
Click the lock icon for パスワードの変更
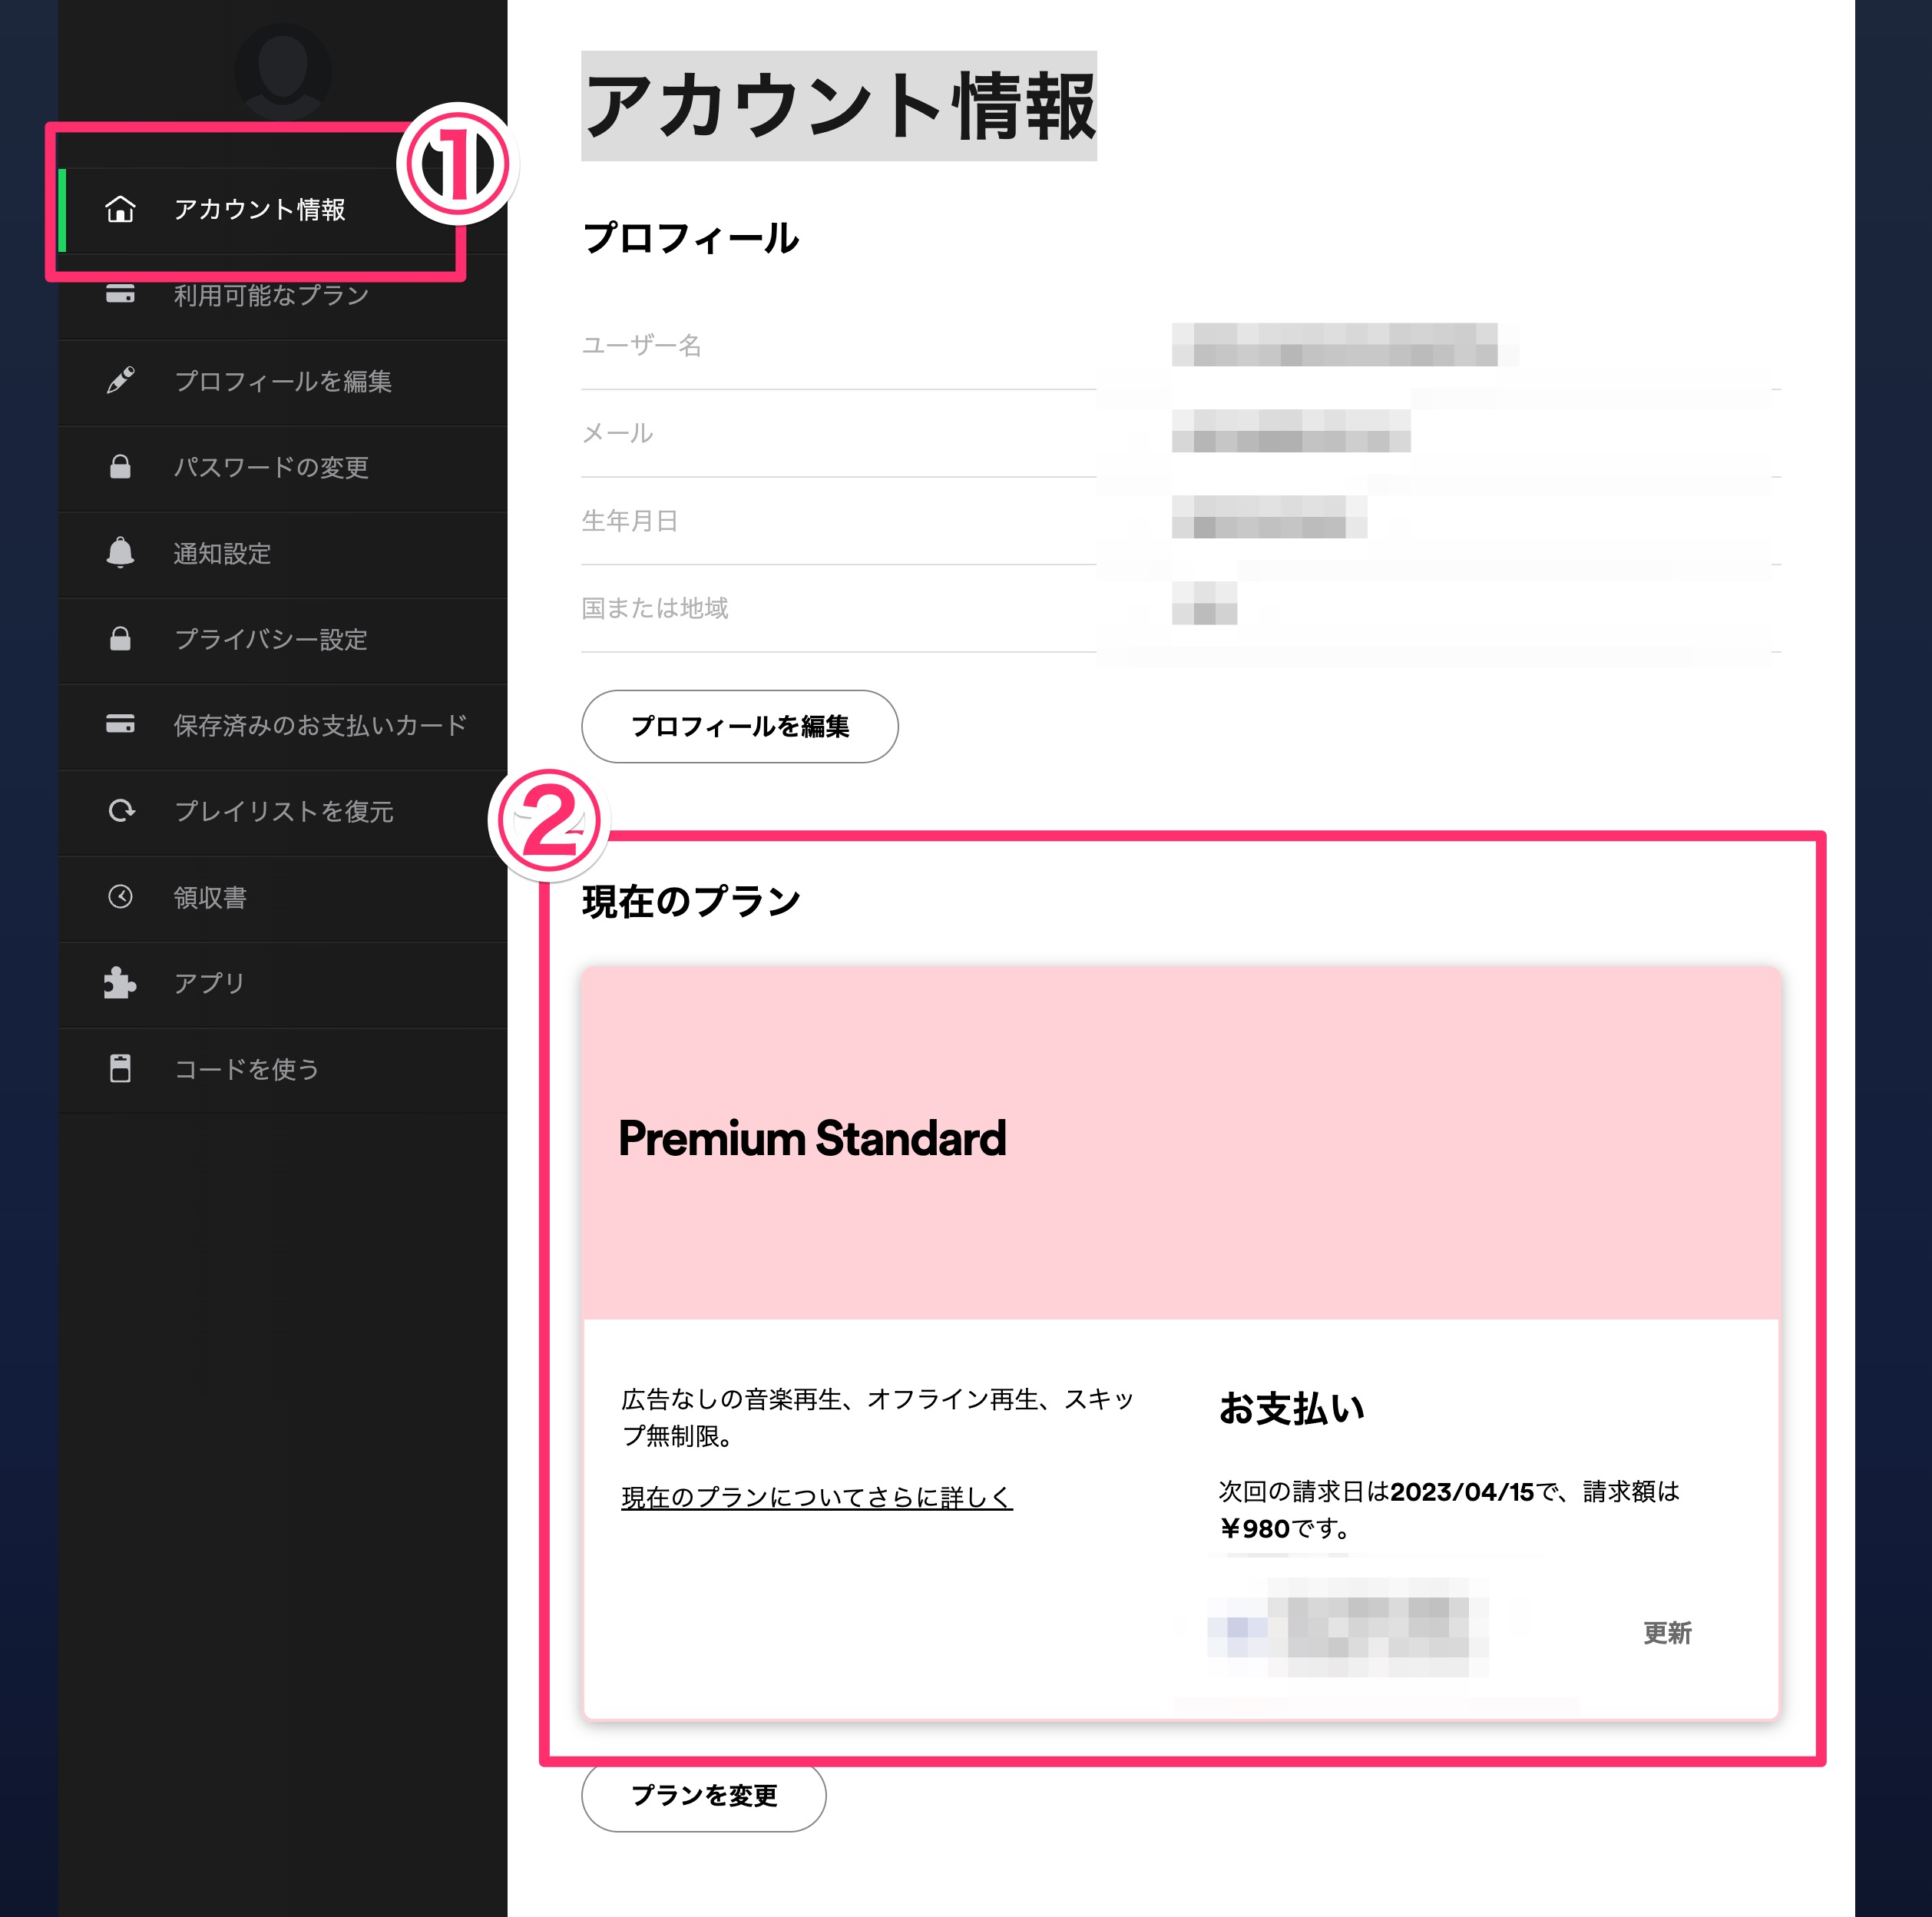click(120, 467)
